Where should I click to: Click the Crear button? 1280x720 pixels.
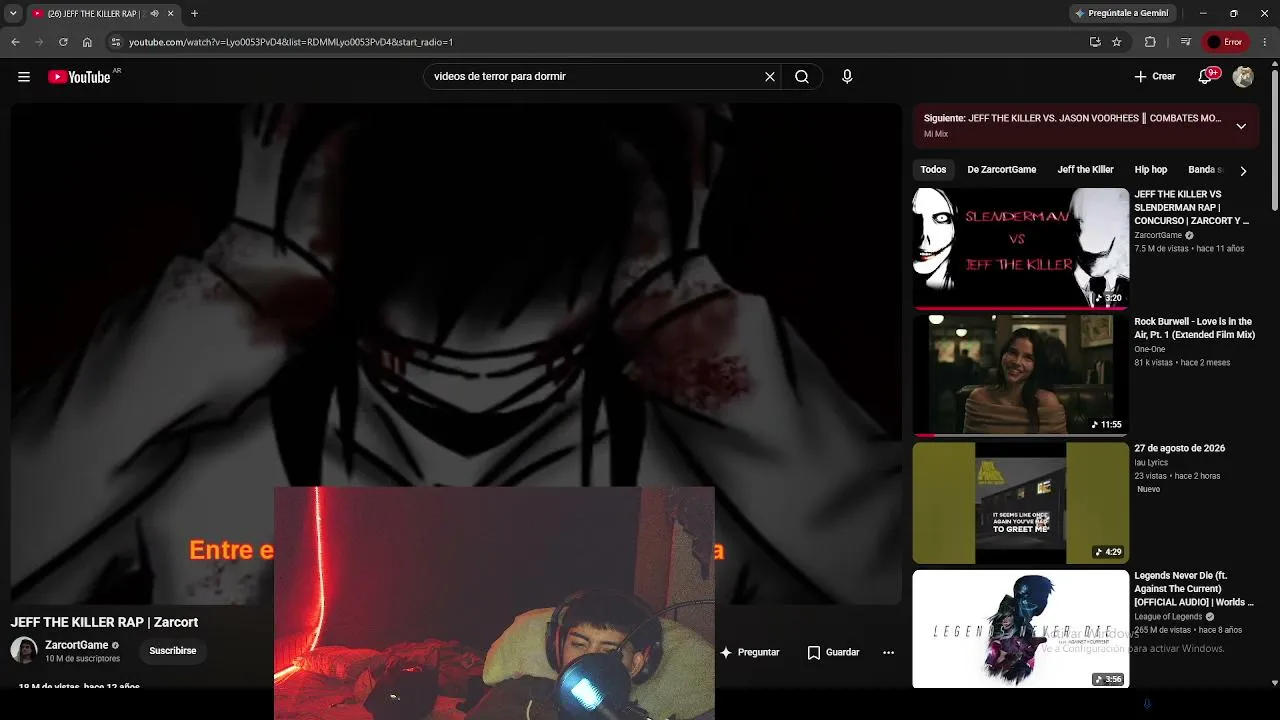coord(1155,77)
